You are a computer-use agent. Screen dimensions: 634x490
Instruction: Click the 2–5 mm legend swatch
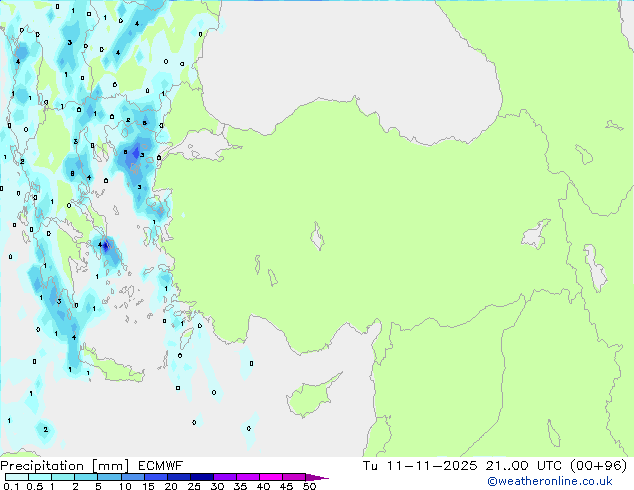point(86,477)
